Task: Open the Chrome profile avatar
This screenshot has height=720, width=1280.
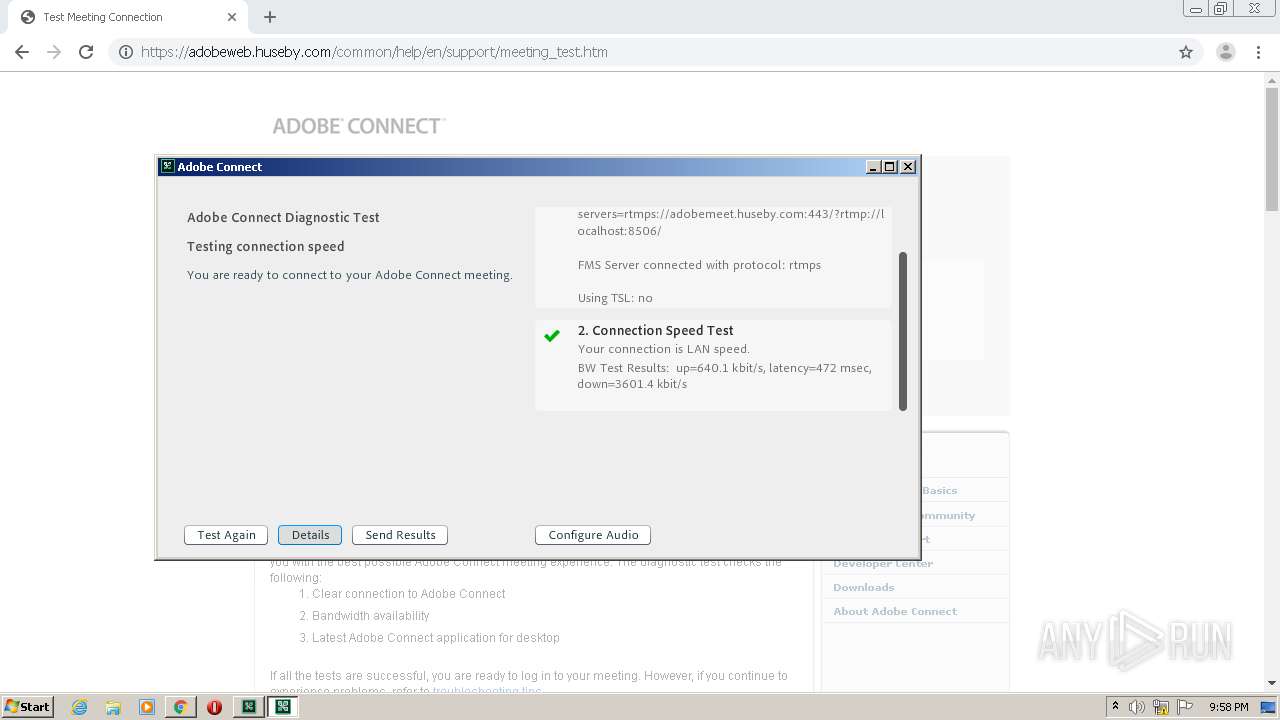Action: (x=1225, y=52)
